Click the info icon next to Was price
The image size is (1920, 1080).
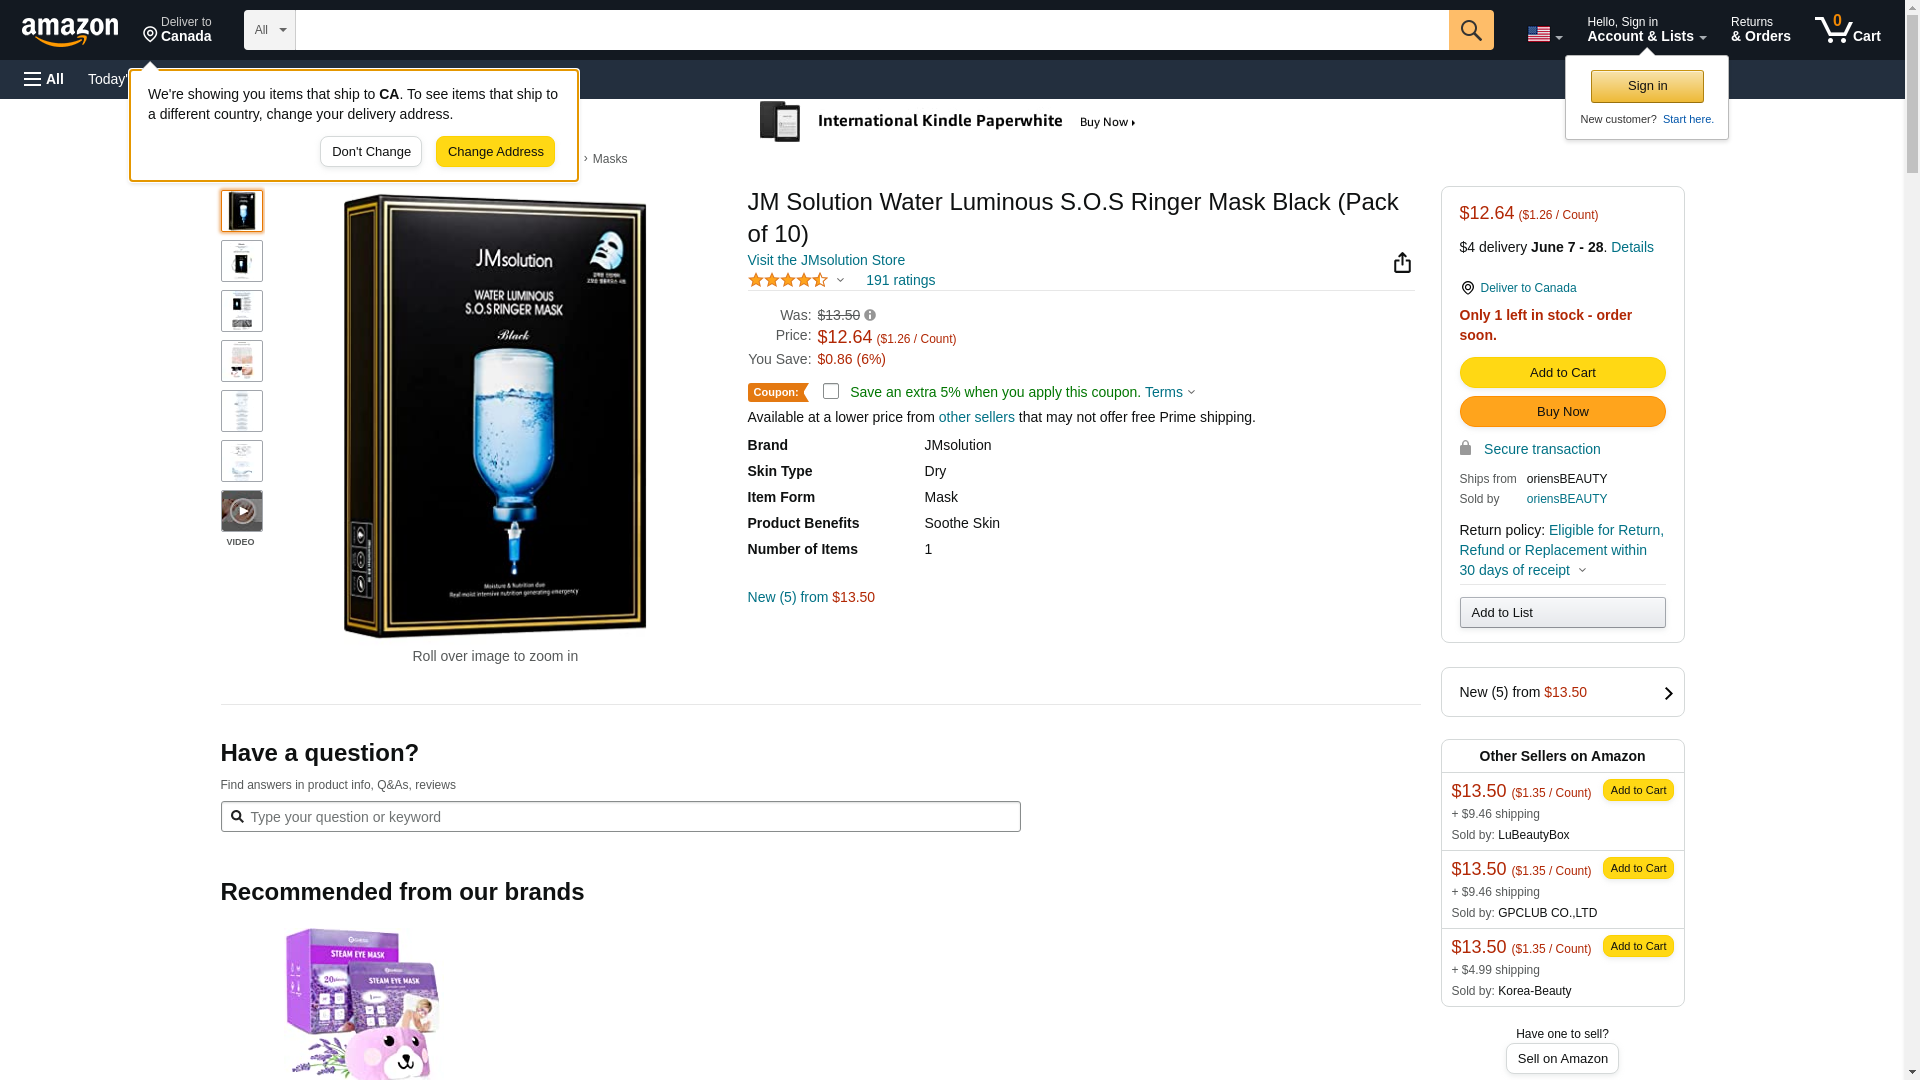point(870,315)
